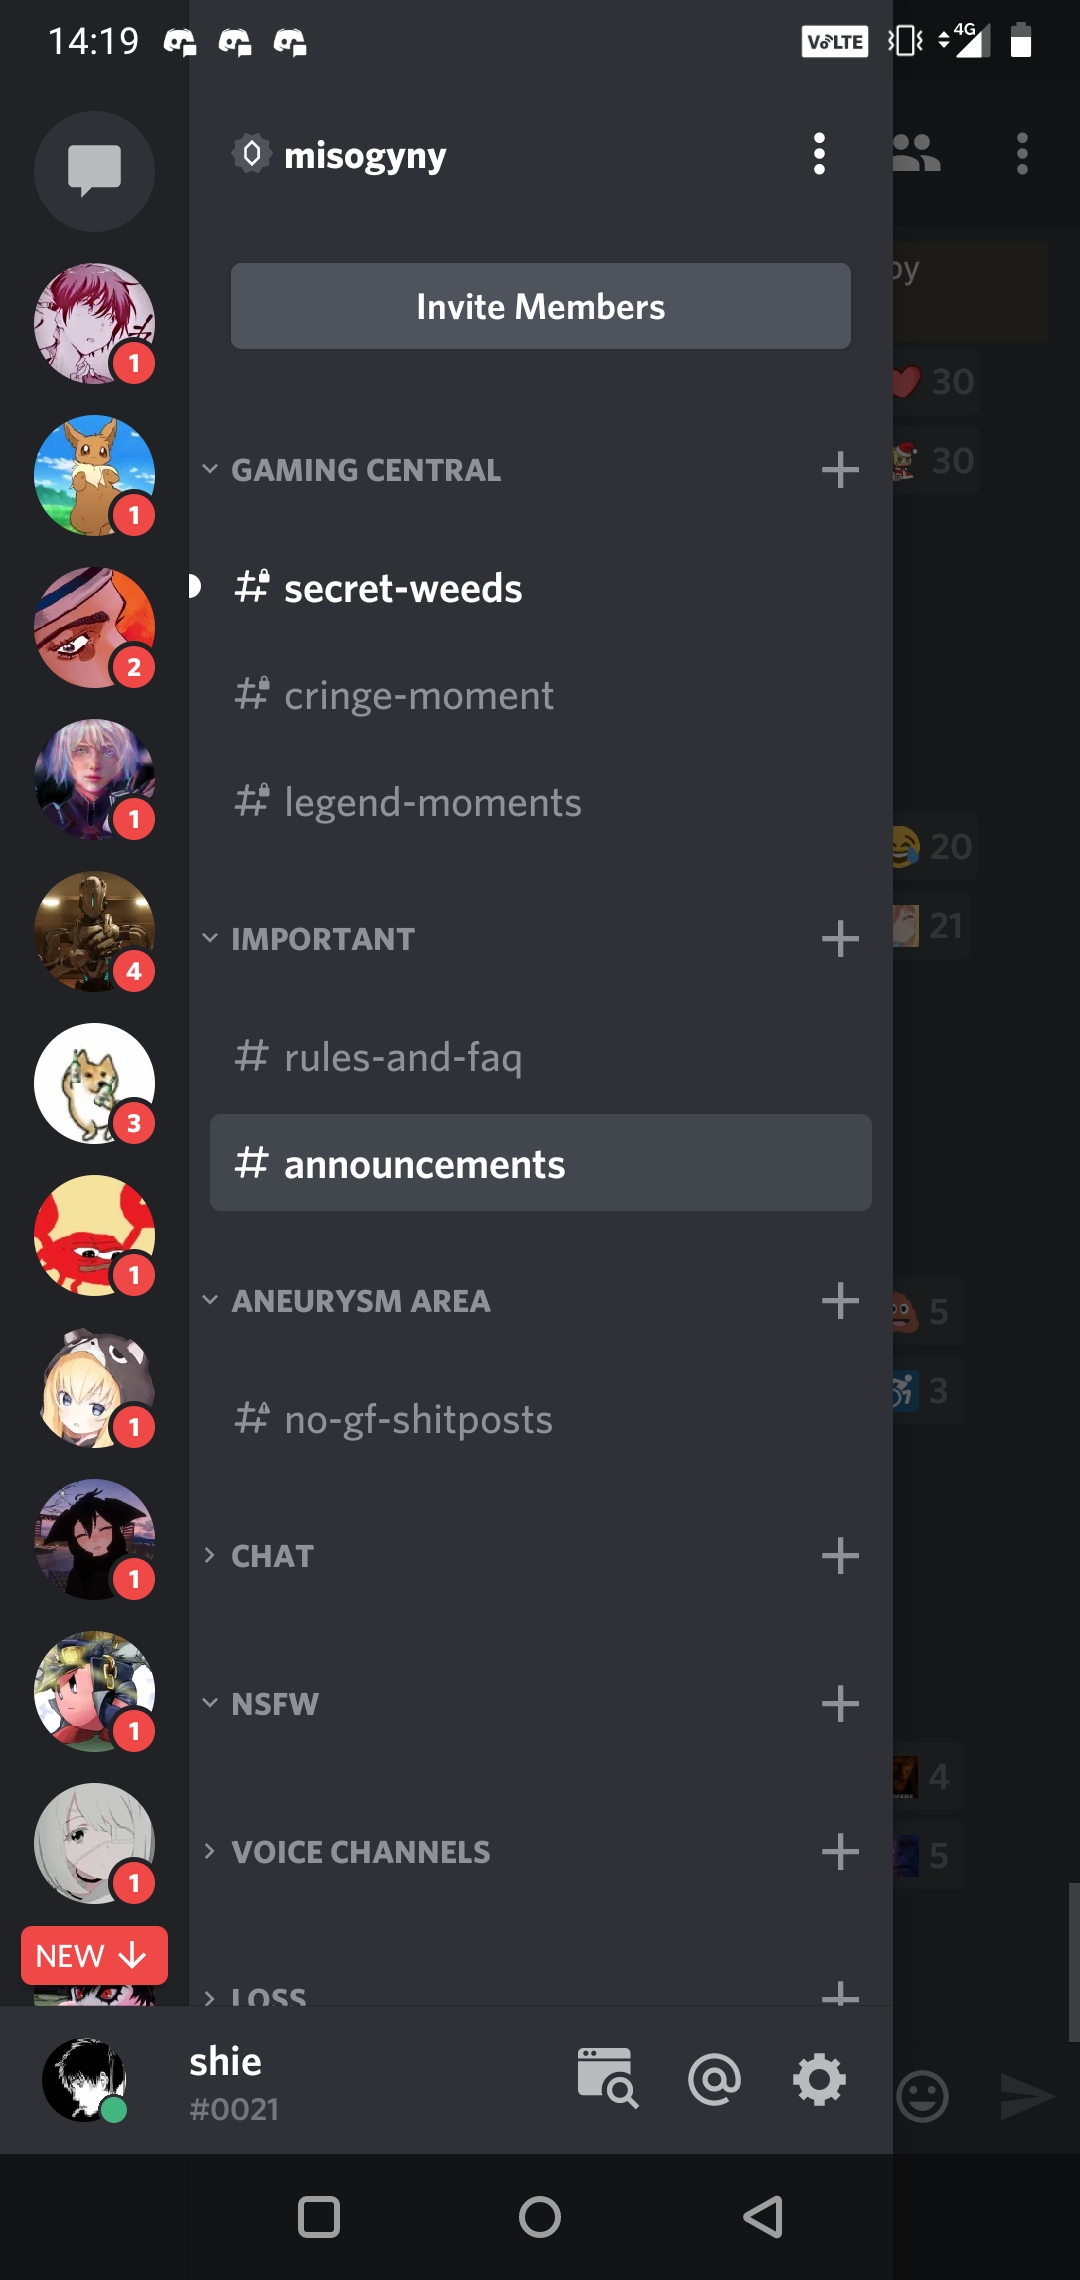Image resolution: width=1080 pixels, height=2280 pixels.
Task: Add channel to GAMING CENTRAL category
Action: click(x=840, y=470)
